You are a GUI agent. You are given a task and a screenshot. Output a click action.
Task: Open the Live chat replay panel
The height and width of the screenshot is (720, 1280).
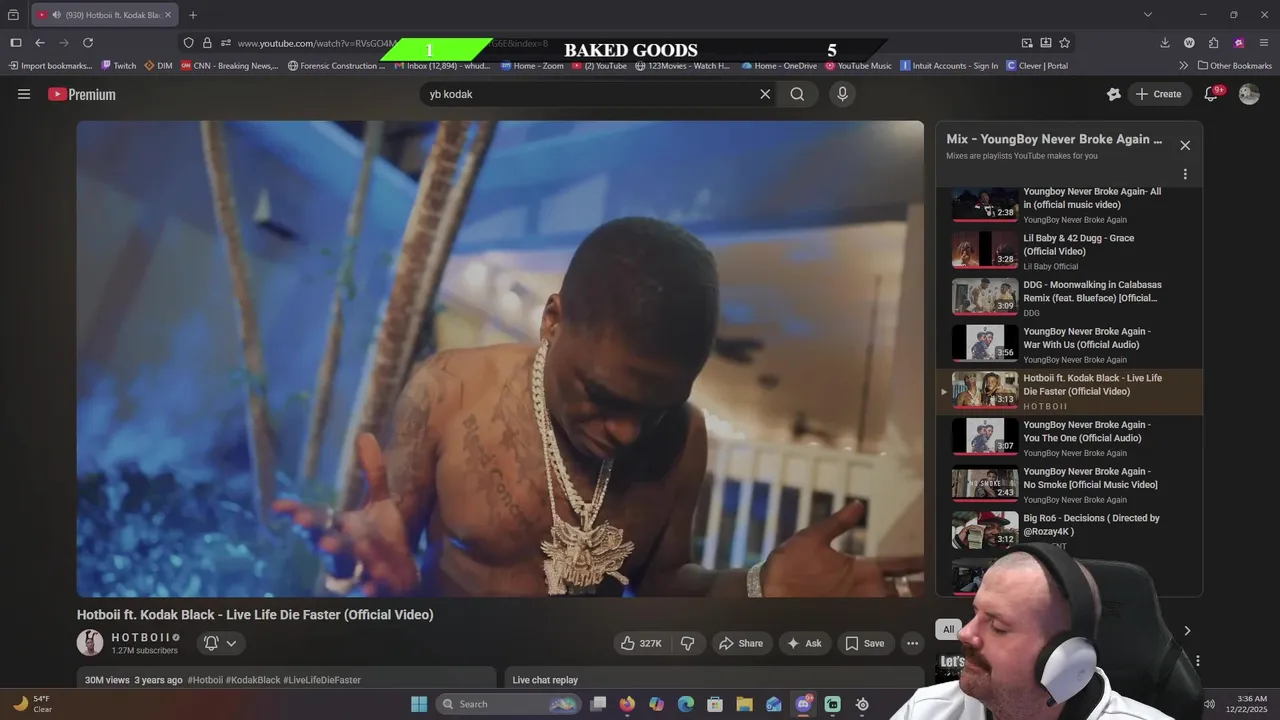[x=714, y=679]
